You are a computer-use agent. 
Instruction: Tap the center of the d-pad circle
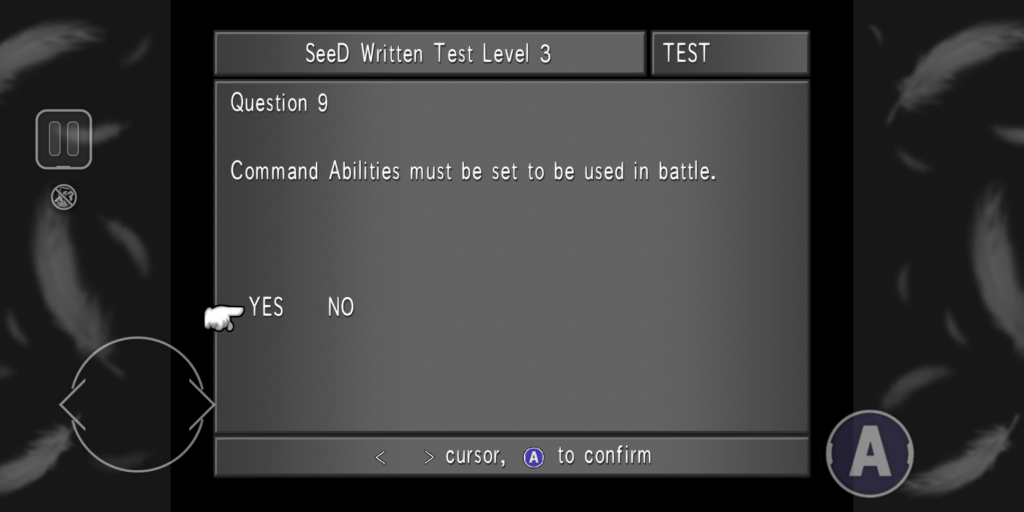[x=138, y=405]
